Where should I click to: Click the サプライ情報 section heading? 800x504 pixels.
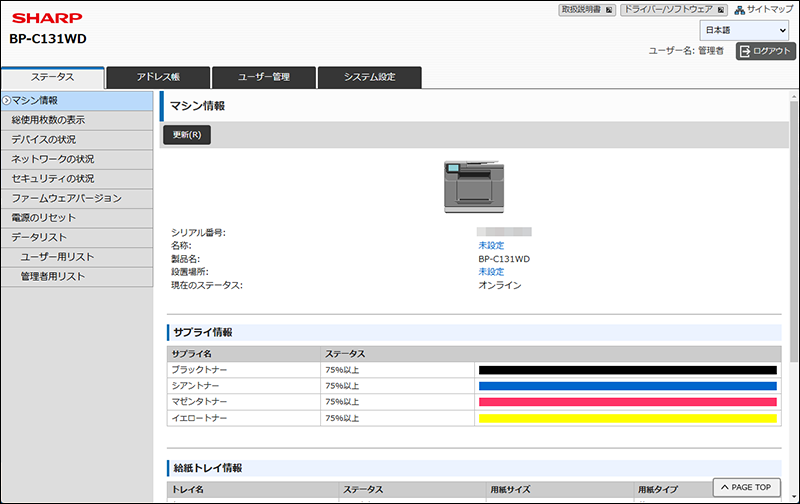click(203, 333)
